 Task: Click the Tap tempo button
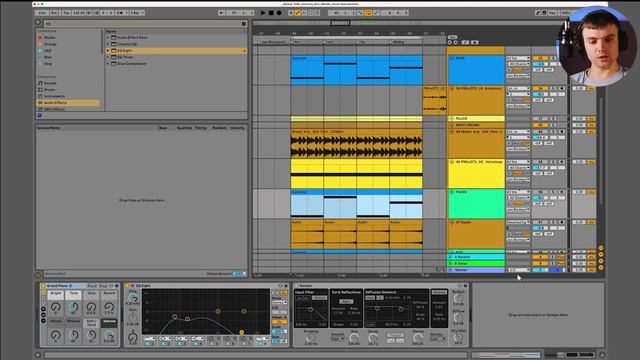(x=67, y=13)
